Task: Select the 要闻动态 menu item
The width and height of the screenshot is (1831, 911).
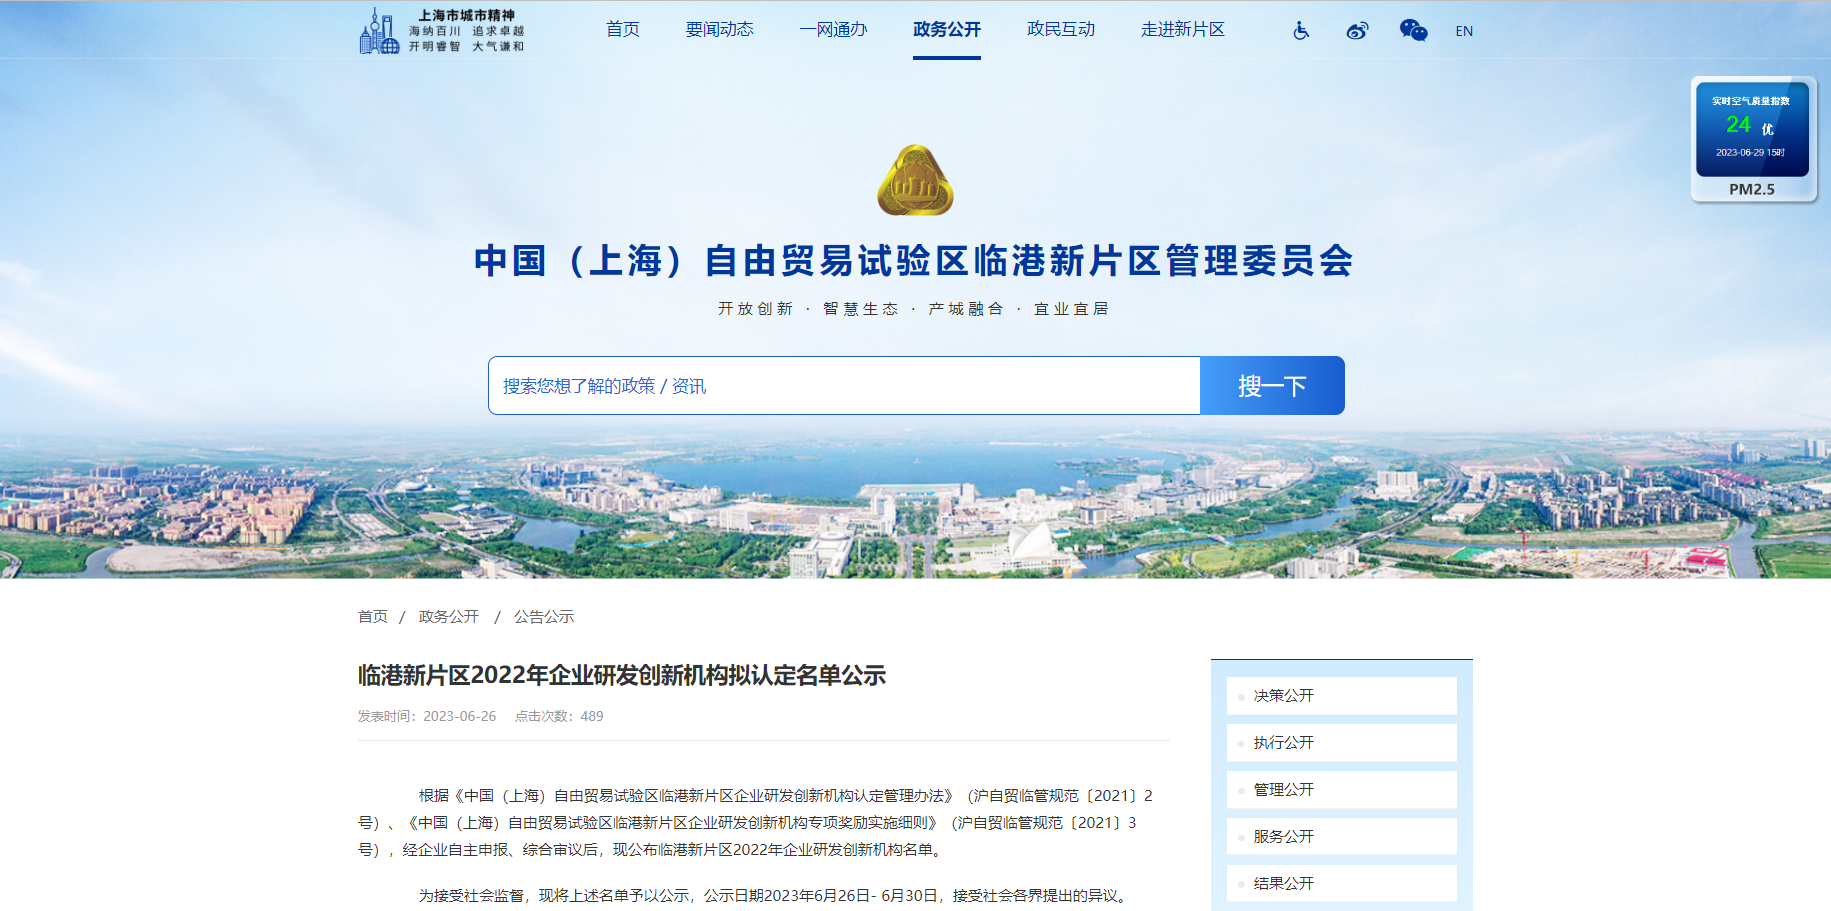Action: click(x=719, y=30)
